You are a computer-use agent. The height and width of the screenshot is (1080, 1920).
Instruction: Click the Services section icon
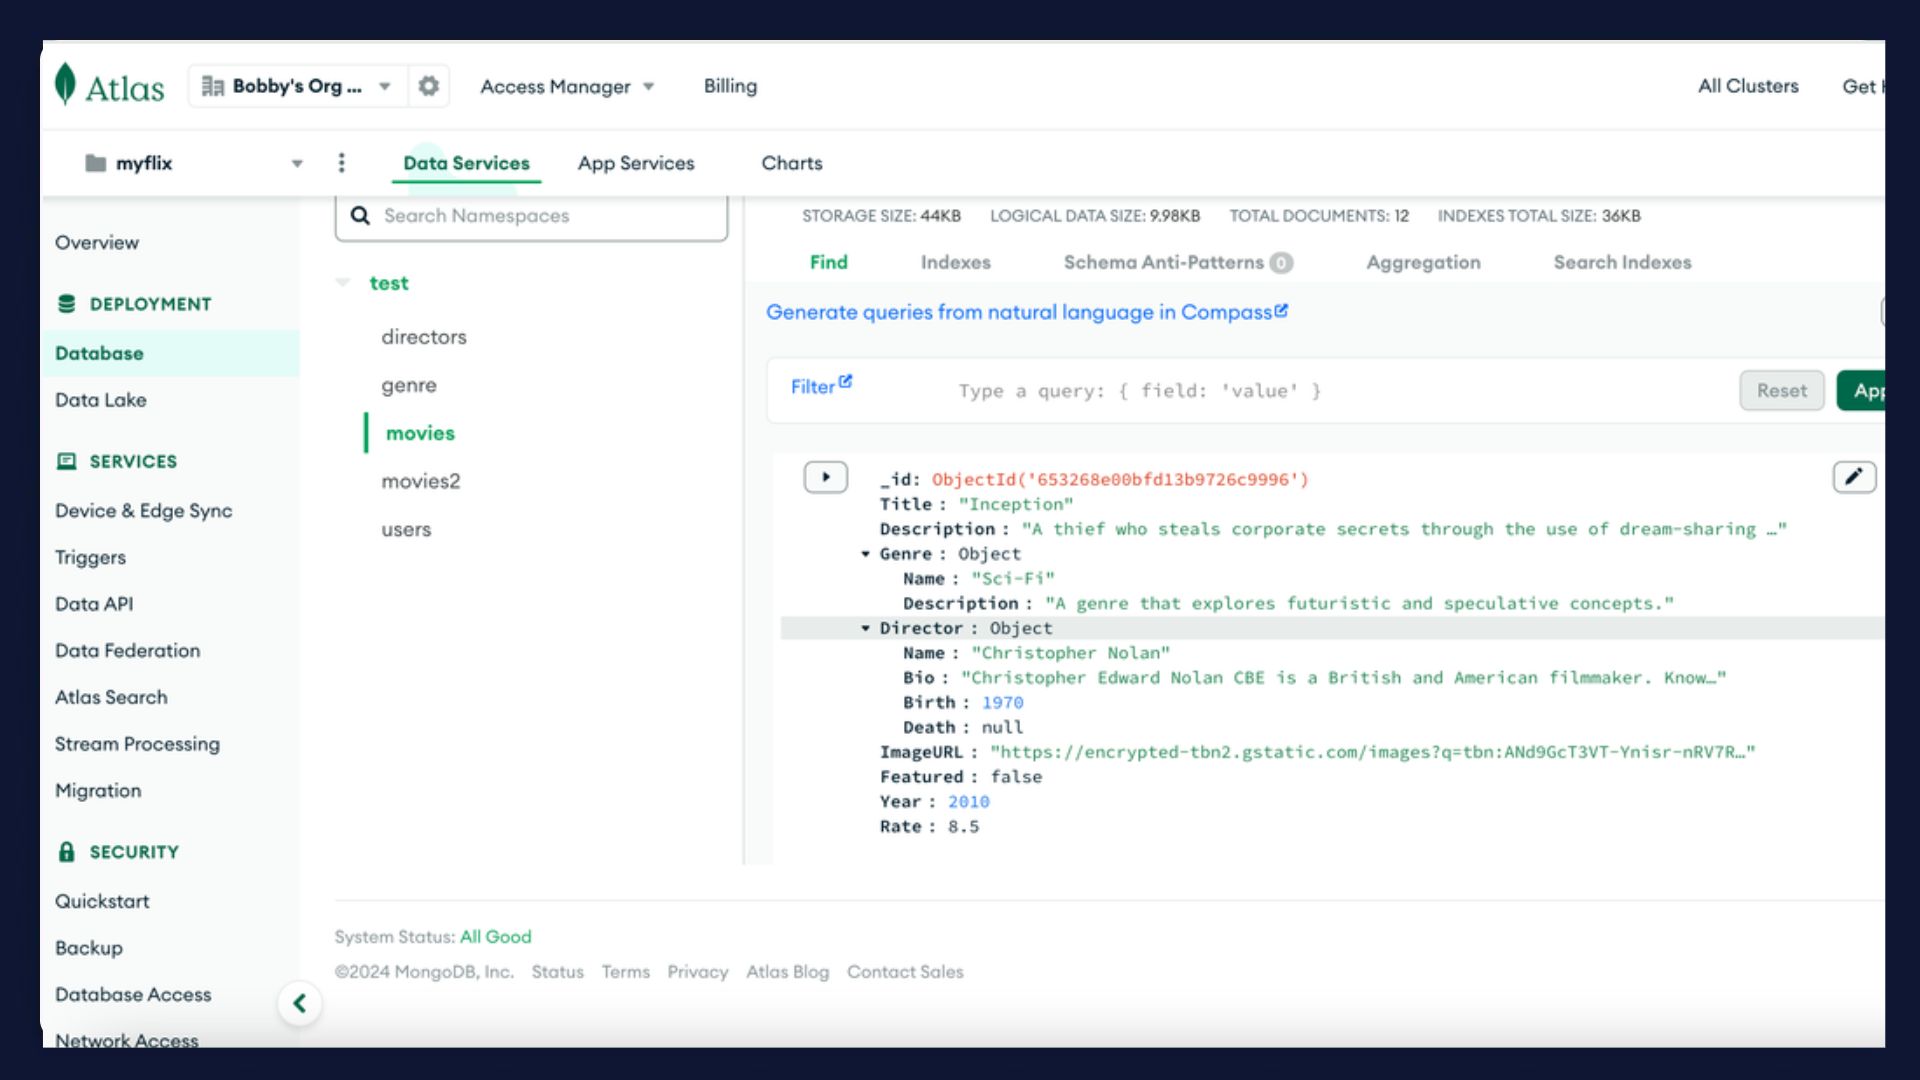(x=67, y=461)
